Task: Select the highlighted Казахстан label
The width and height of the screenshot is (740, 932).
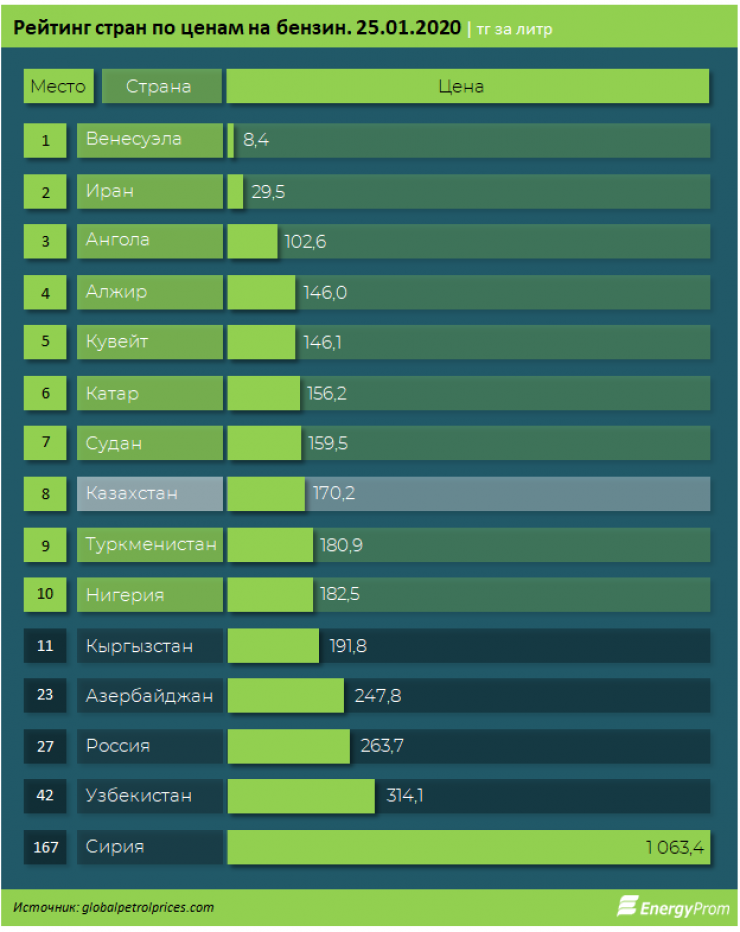Action: (x=150, y=494)
